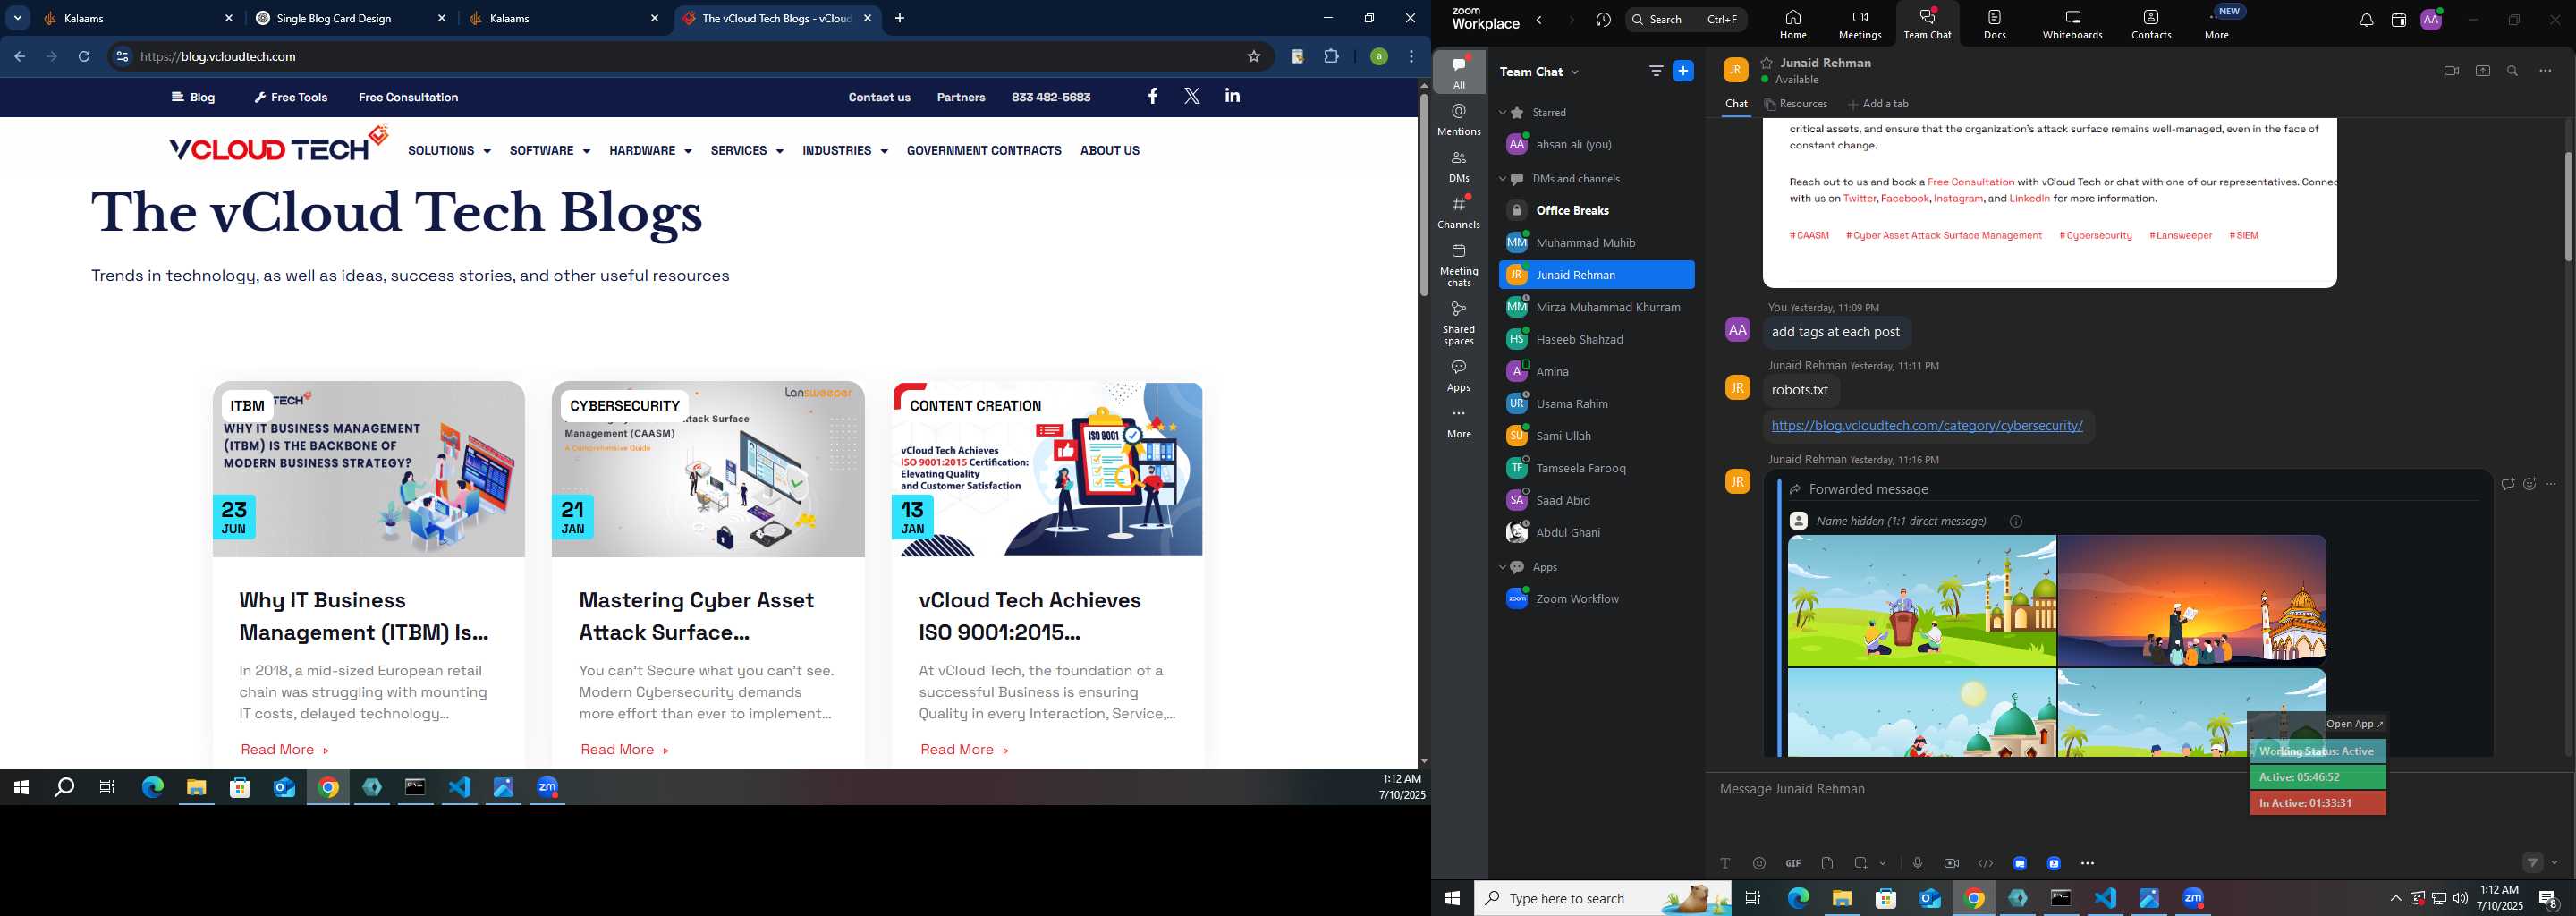Open the SOLUTIONS dropdown menu
This screenshot has height=916, width=2576.
449,151
